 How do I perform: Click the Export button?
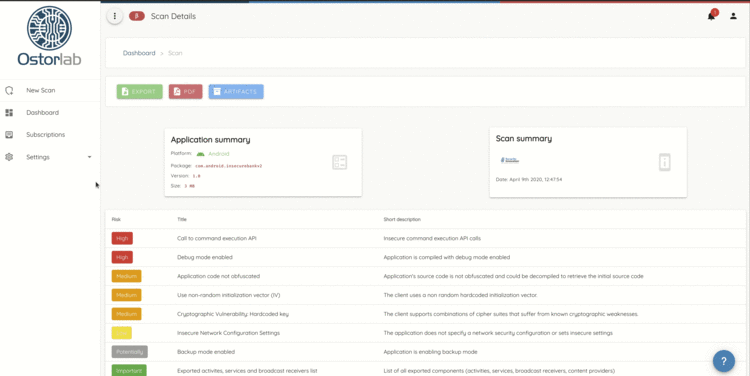coord(140,91)
